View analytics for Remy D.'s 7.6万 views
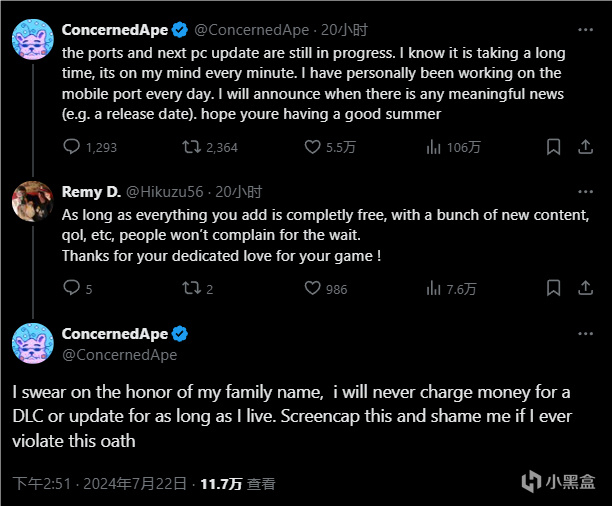Screen dimensions: 613x506 tap(434, 289)
